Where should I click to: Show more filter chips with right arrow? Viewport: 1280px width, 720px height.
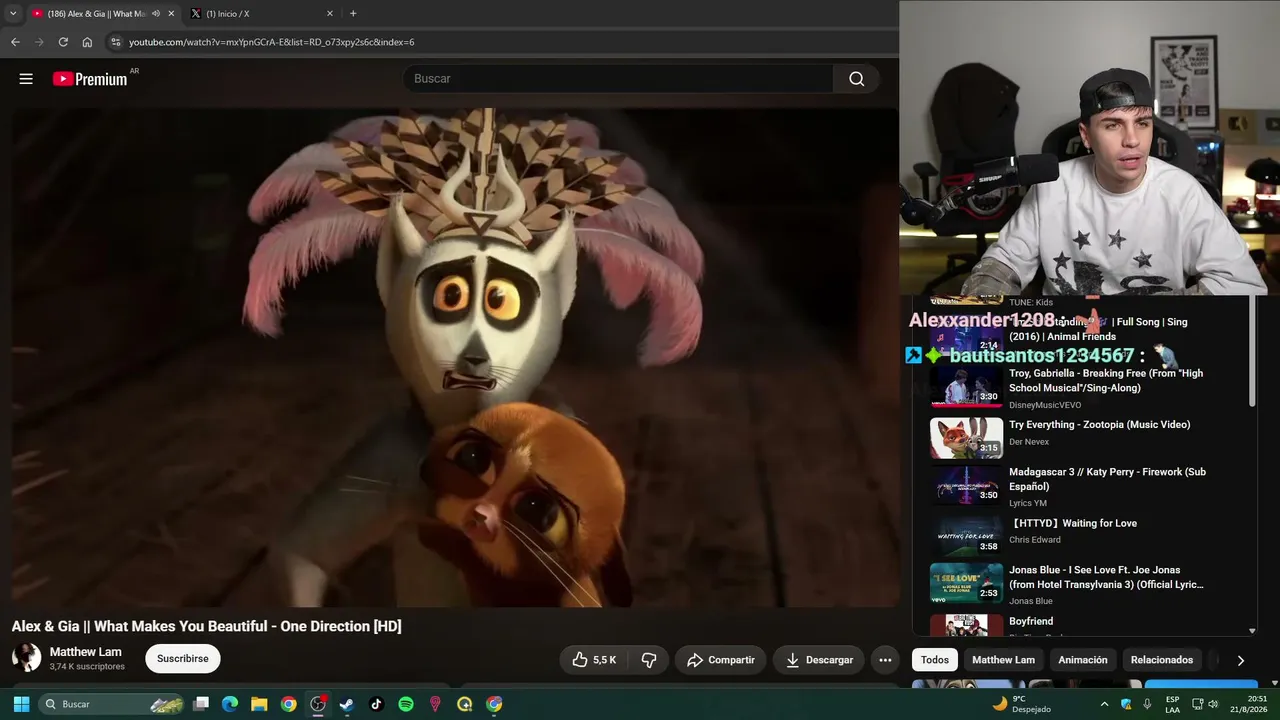[1240, 660]
